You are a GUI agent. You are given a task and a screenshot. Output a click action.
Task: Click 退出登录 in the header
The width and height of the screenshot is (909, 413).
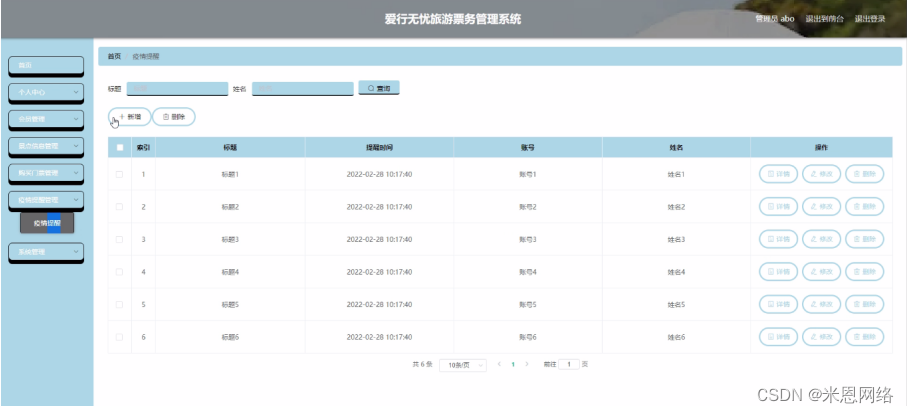click(870, 19)
